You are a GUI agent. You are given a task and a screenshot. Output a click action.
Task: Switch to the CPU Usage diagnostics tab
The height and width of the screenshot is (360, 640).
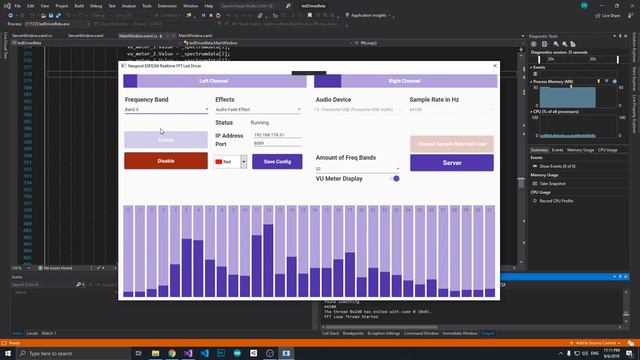click(x=607, y=150)
